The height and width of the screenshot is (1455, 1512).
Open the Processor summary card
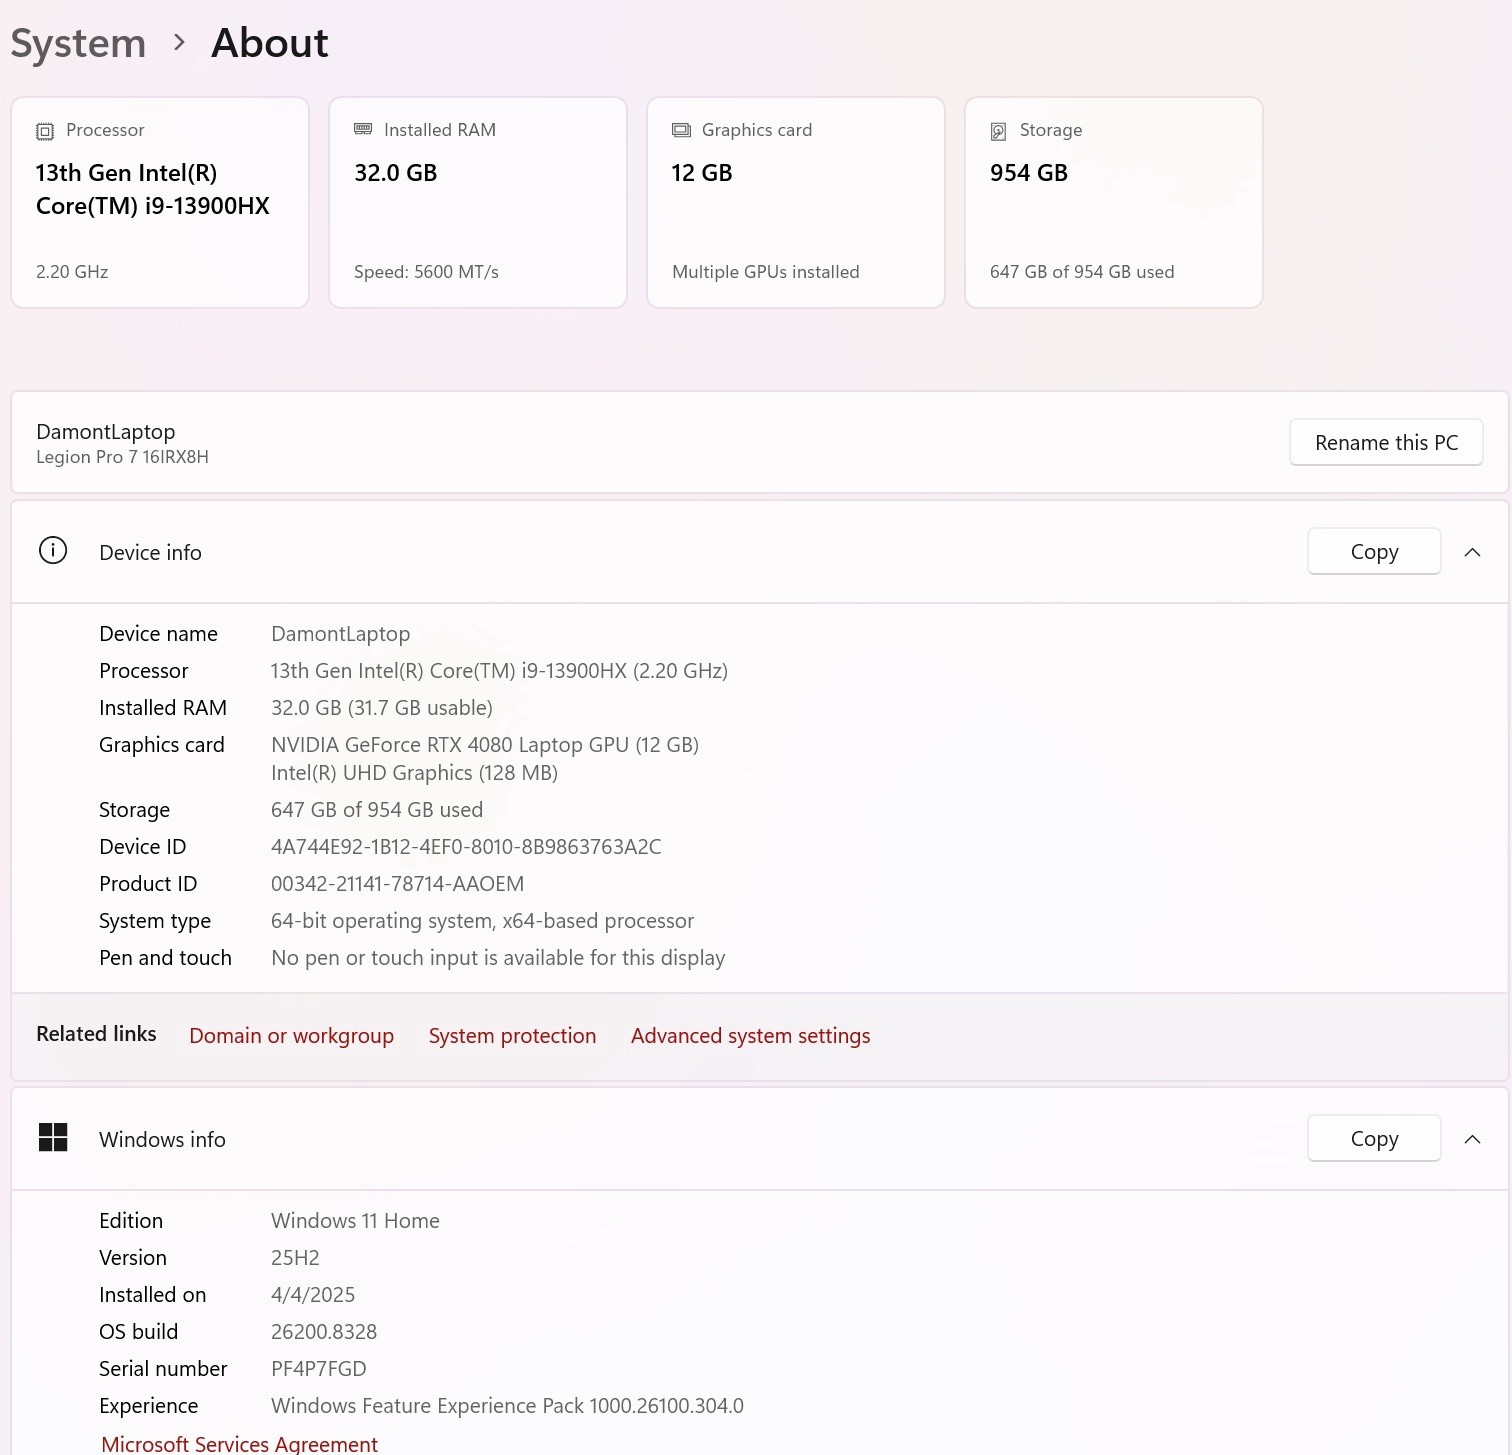coord(160,202)
